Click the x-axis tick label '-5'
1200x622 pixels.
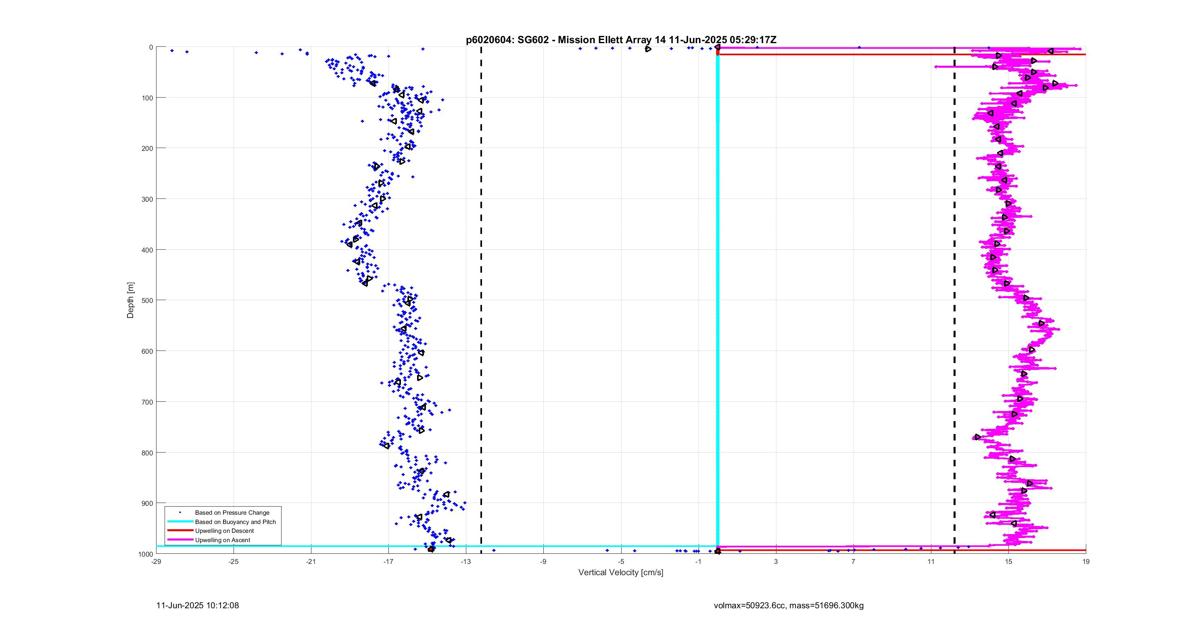(621, 561)
